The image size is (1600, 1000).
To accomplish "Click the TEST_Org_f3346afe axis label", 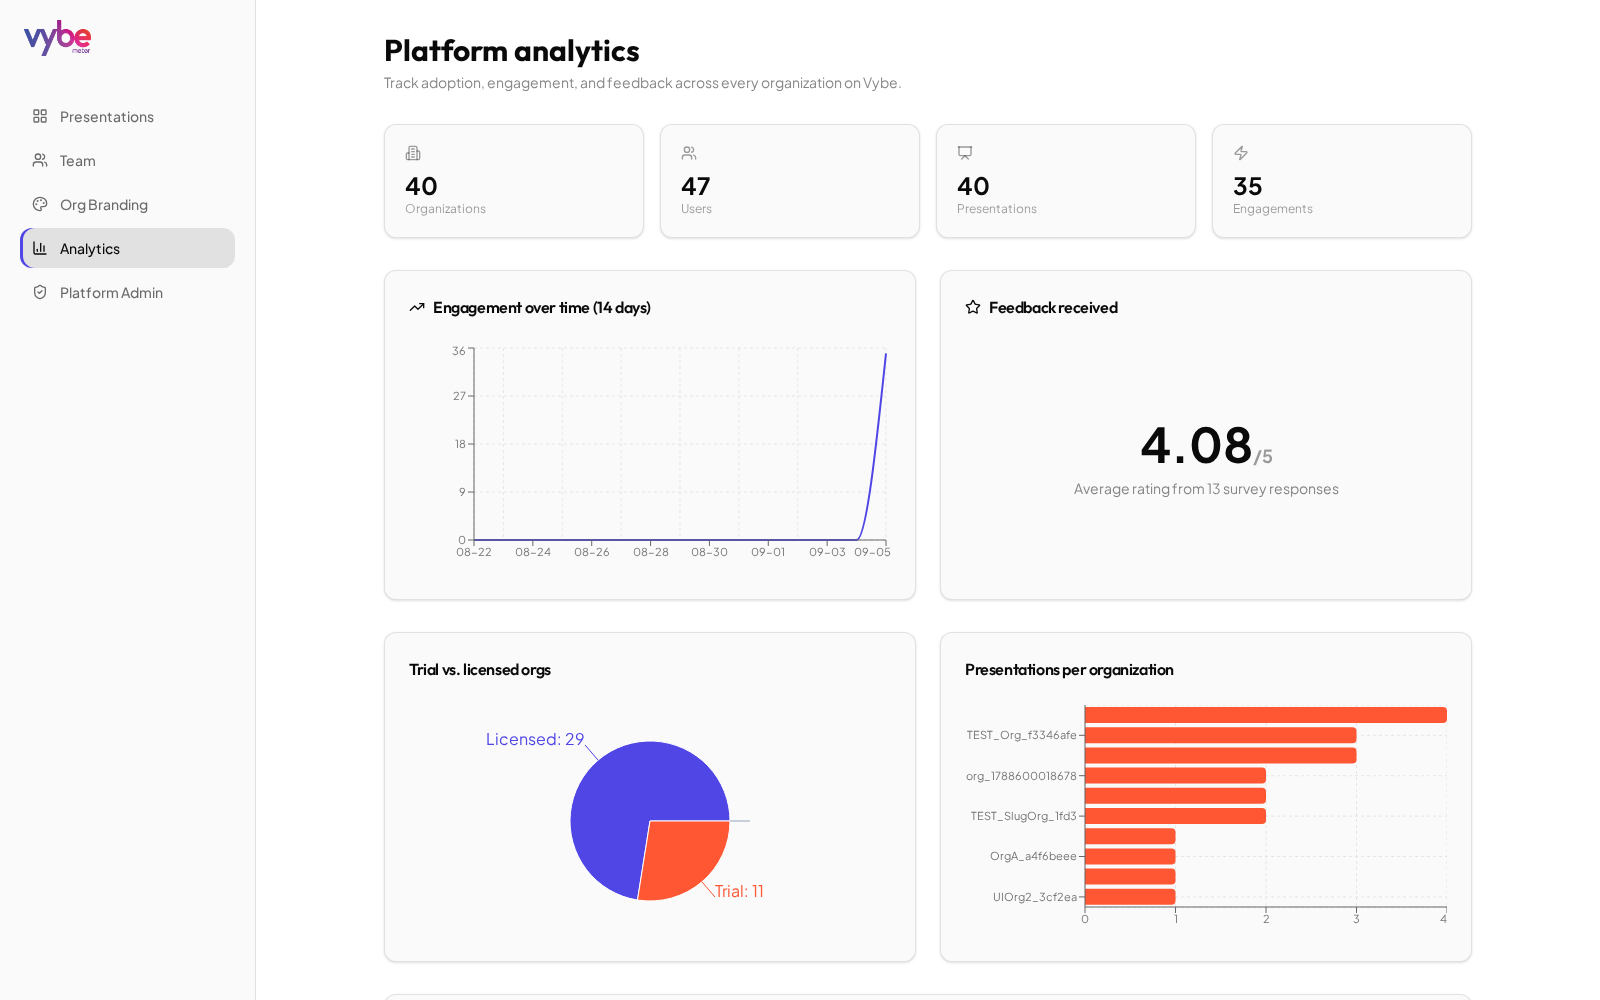I will [1021, 735].
